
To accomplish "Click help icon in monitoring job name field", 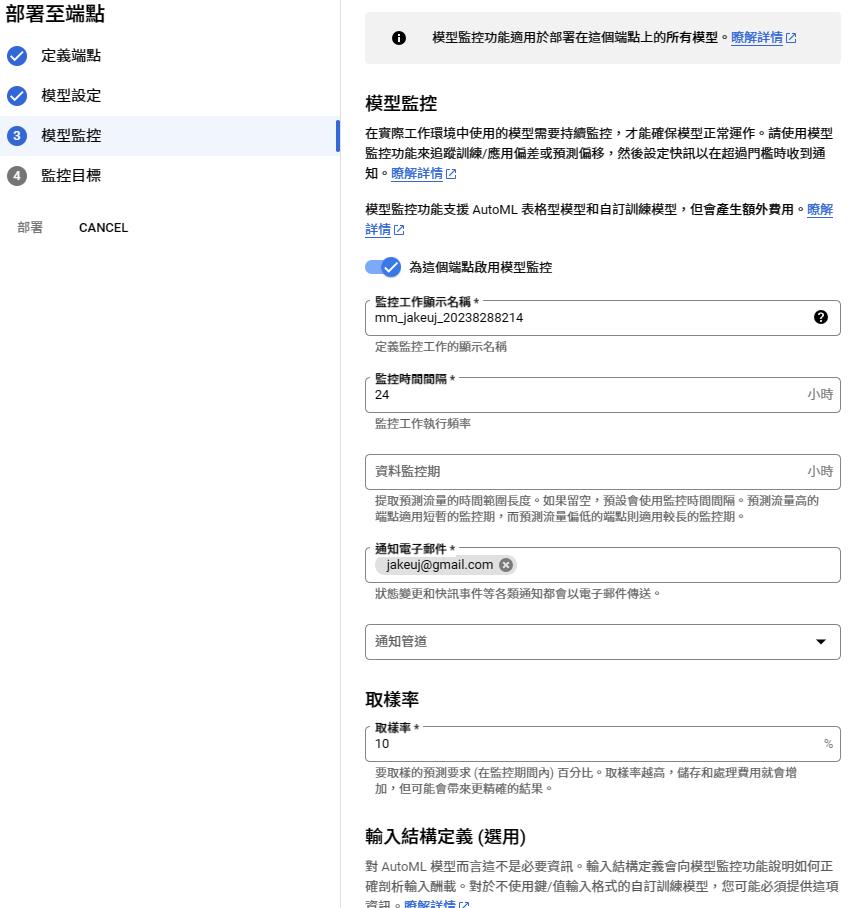I will pos(820,317).
